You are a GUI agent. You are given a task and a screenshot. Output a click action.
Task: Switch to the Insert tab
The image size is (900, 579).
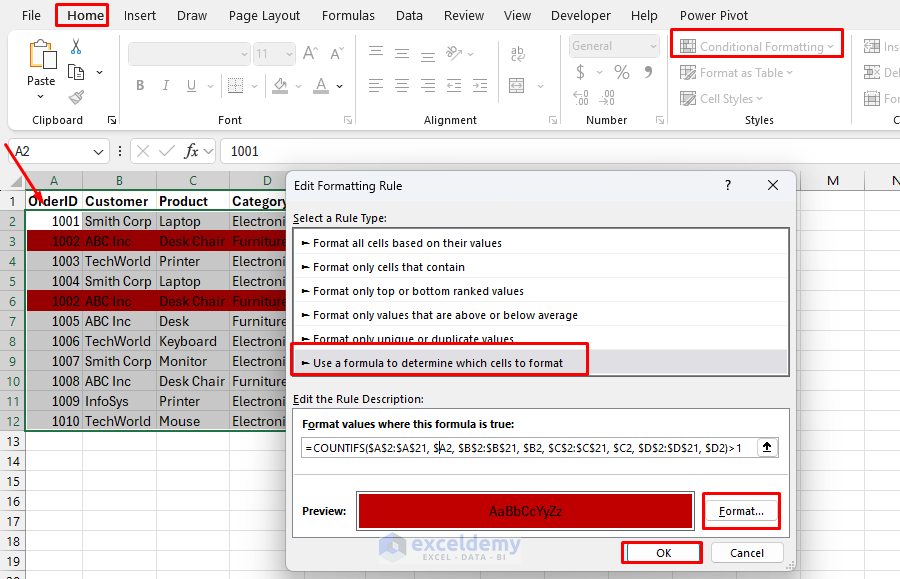coord(139,15)
